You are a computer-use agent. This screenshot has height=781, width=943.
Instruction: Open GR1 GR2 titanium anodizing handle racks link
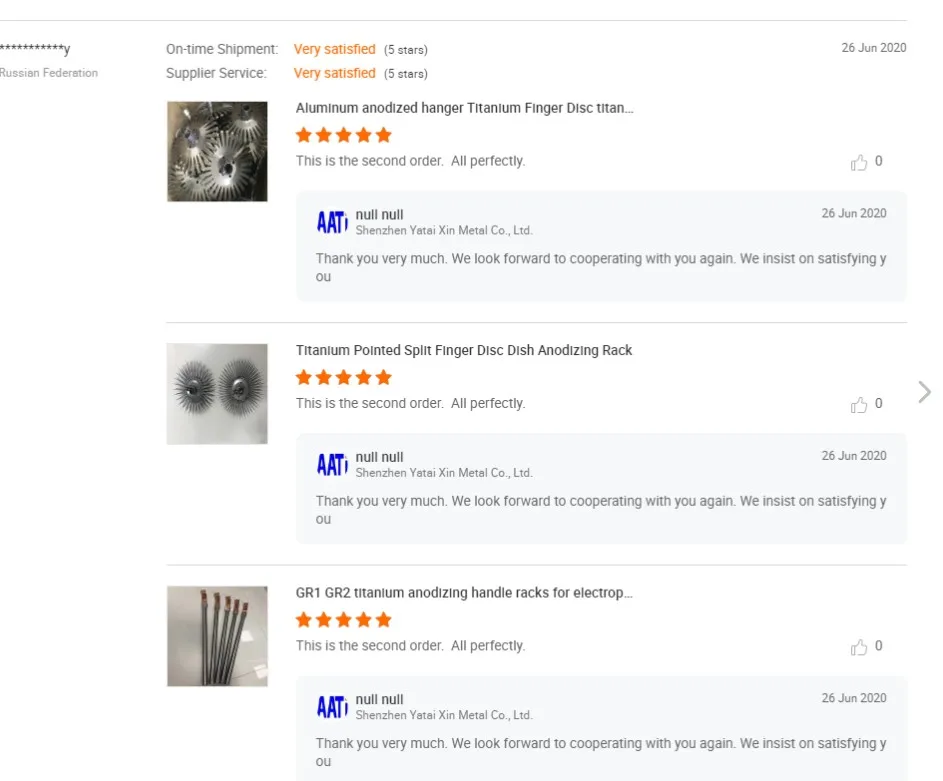pyautogui.click(x=464, y=593)
